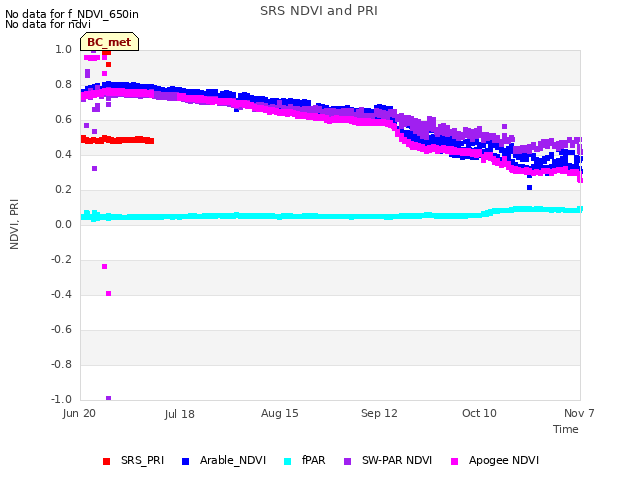Click the -0.6 y-axis tick label

[61, 329]
